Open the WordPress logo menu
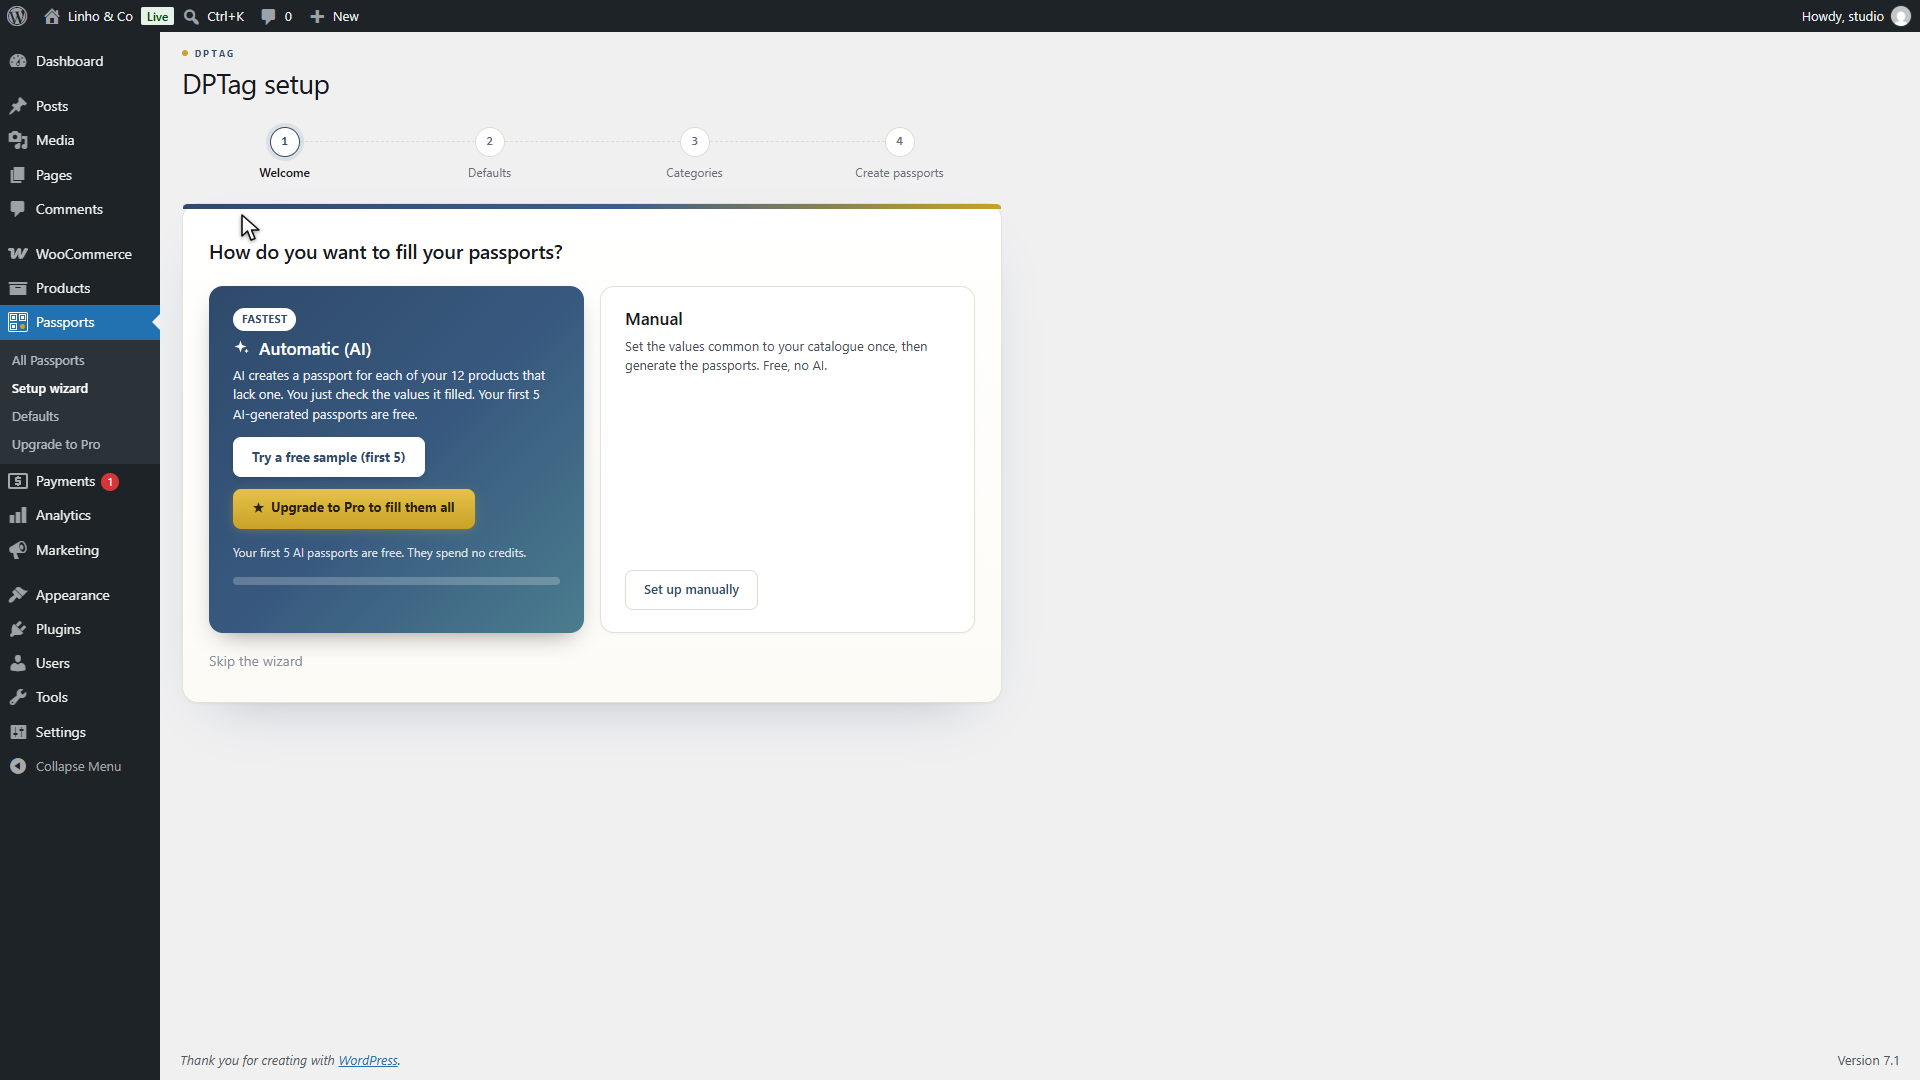The image size is (1920, 1080). point(17,16)
